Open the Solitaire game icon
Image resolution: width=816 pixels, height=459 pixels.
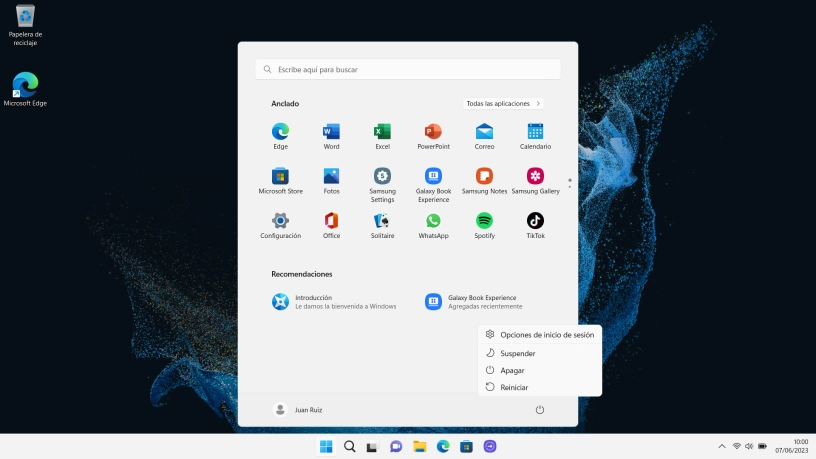coord(382,225)
